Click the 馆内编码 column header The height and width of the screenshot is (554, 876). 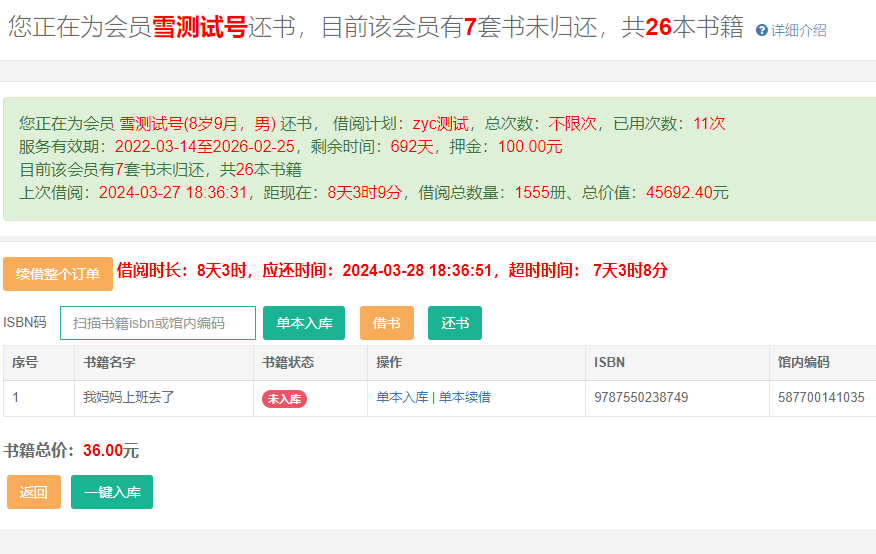click(x=803, y=362)
